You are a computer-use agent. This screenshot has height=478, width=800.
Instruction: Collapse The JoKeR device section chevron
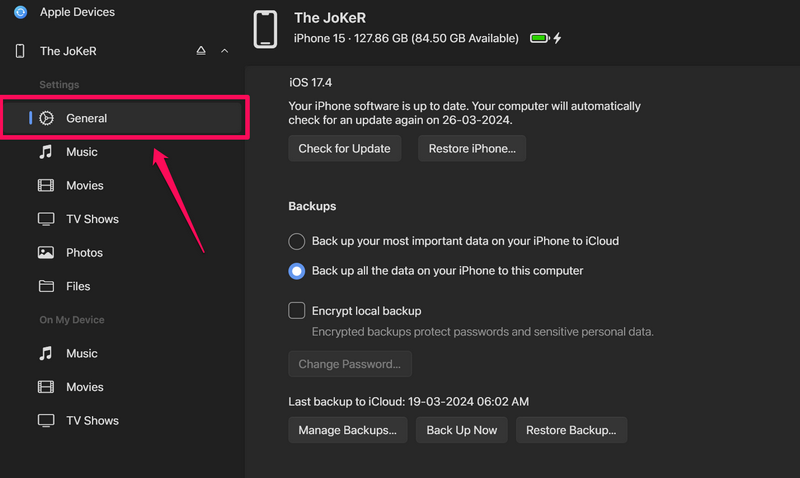pyautogui.click(x=224, y=51)
